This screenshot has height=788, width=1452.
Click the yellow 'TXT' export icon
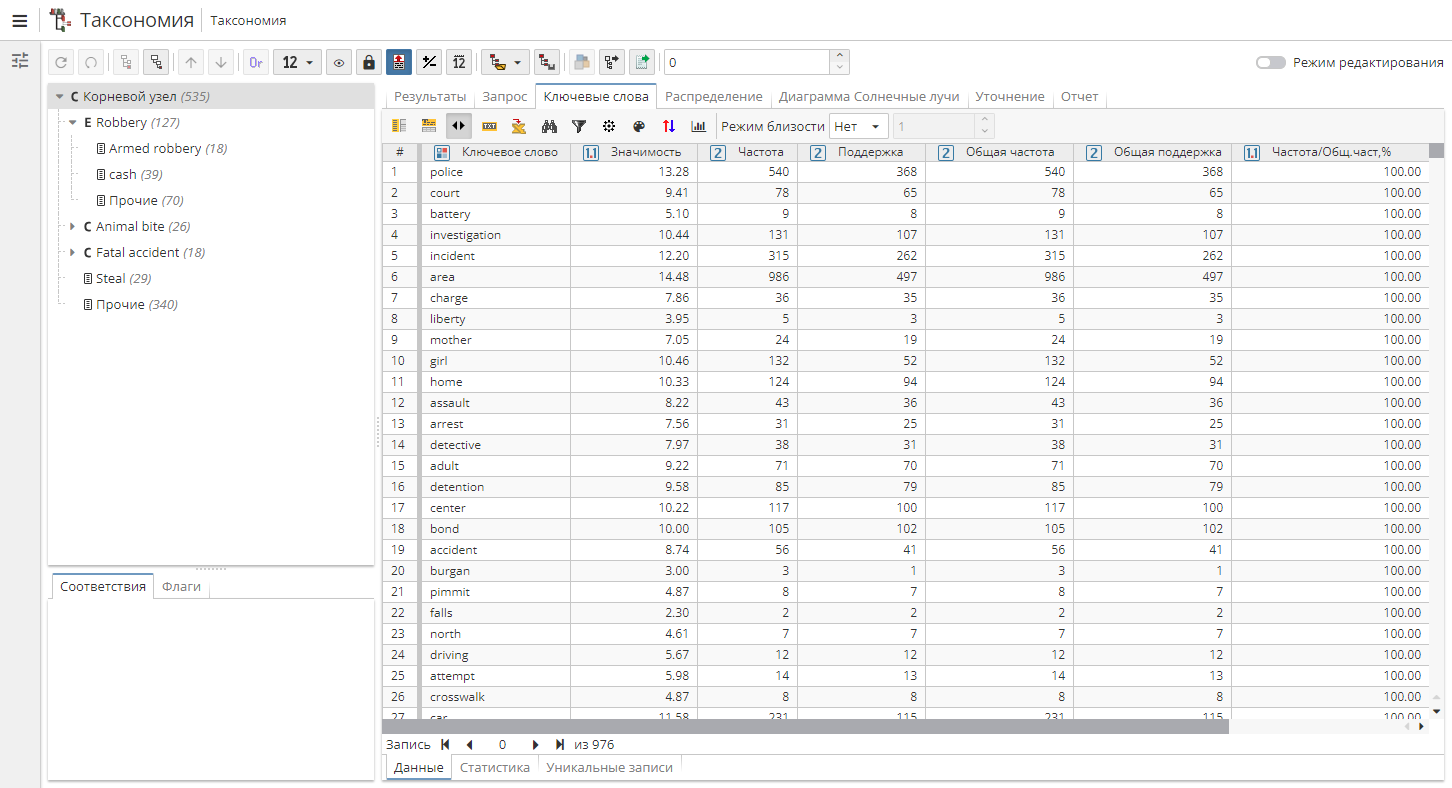point(489,126)
